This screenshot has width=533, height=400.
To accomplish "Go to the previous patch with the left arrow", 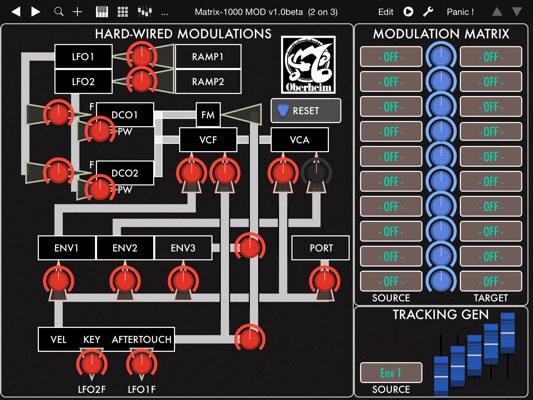I will (16, 12).
